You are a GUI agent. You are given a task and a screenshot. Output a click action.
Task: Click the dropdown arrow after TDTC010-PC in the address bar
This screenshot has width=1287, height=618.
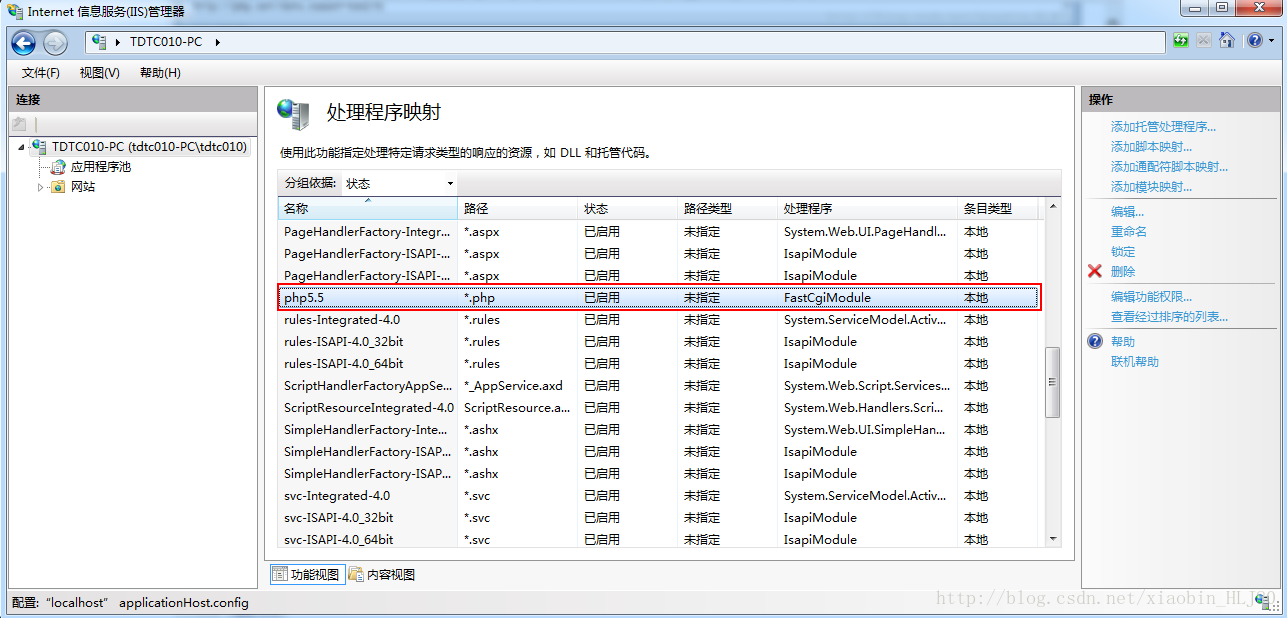point(217,42)
